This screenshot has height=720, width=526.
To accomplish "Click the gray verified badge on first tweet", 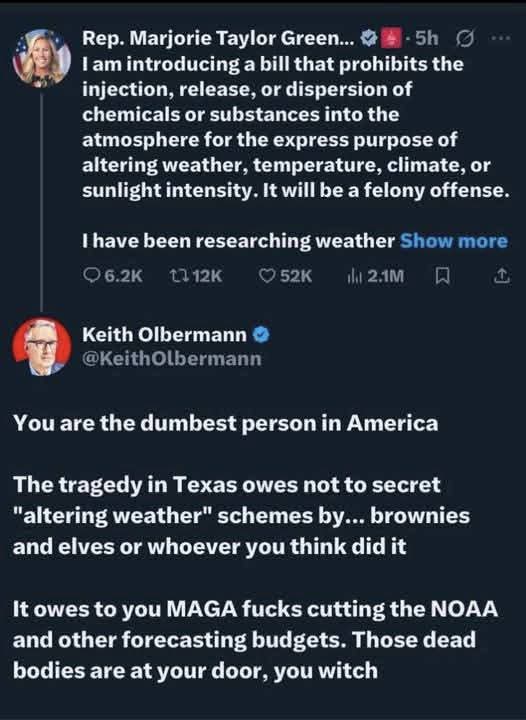I will (x=368, y=39).
